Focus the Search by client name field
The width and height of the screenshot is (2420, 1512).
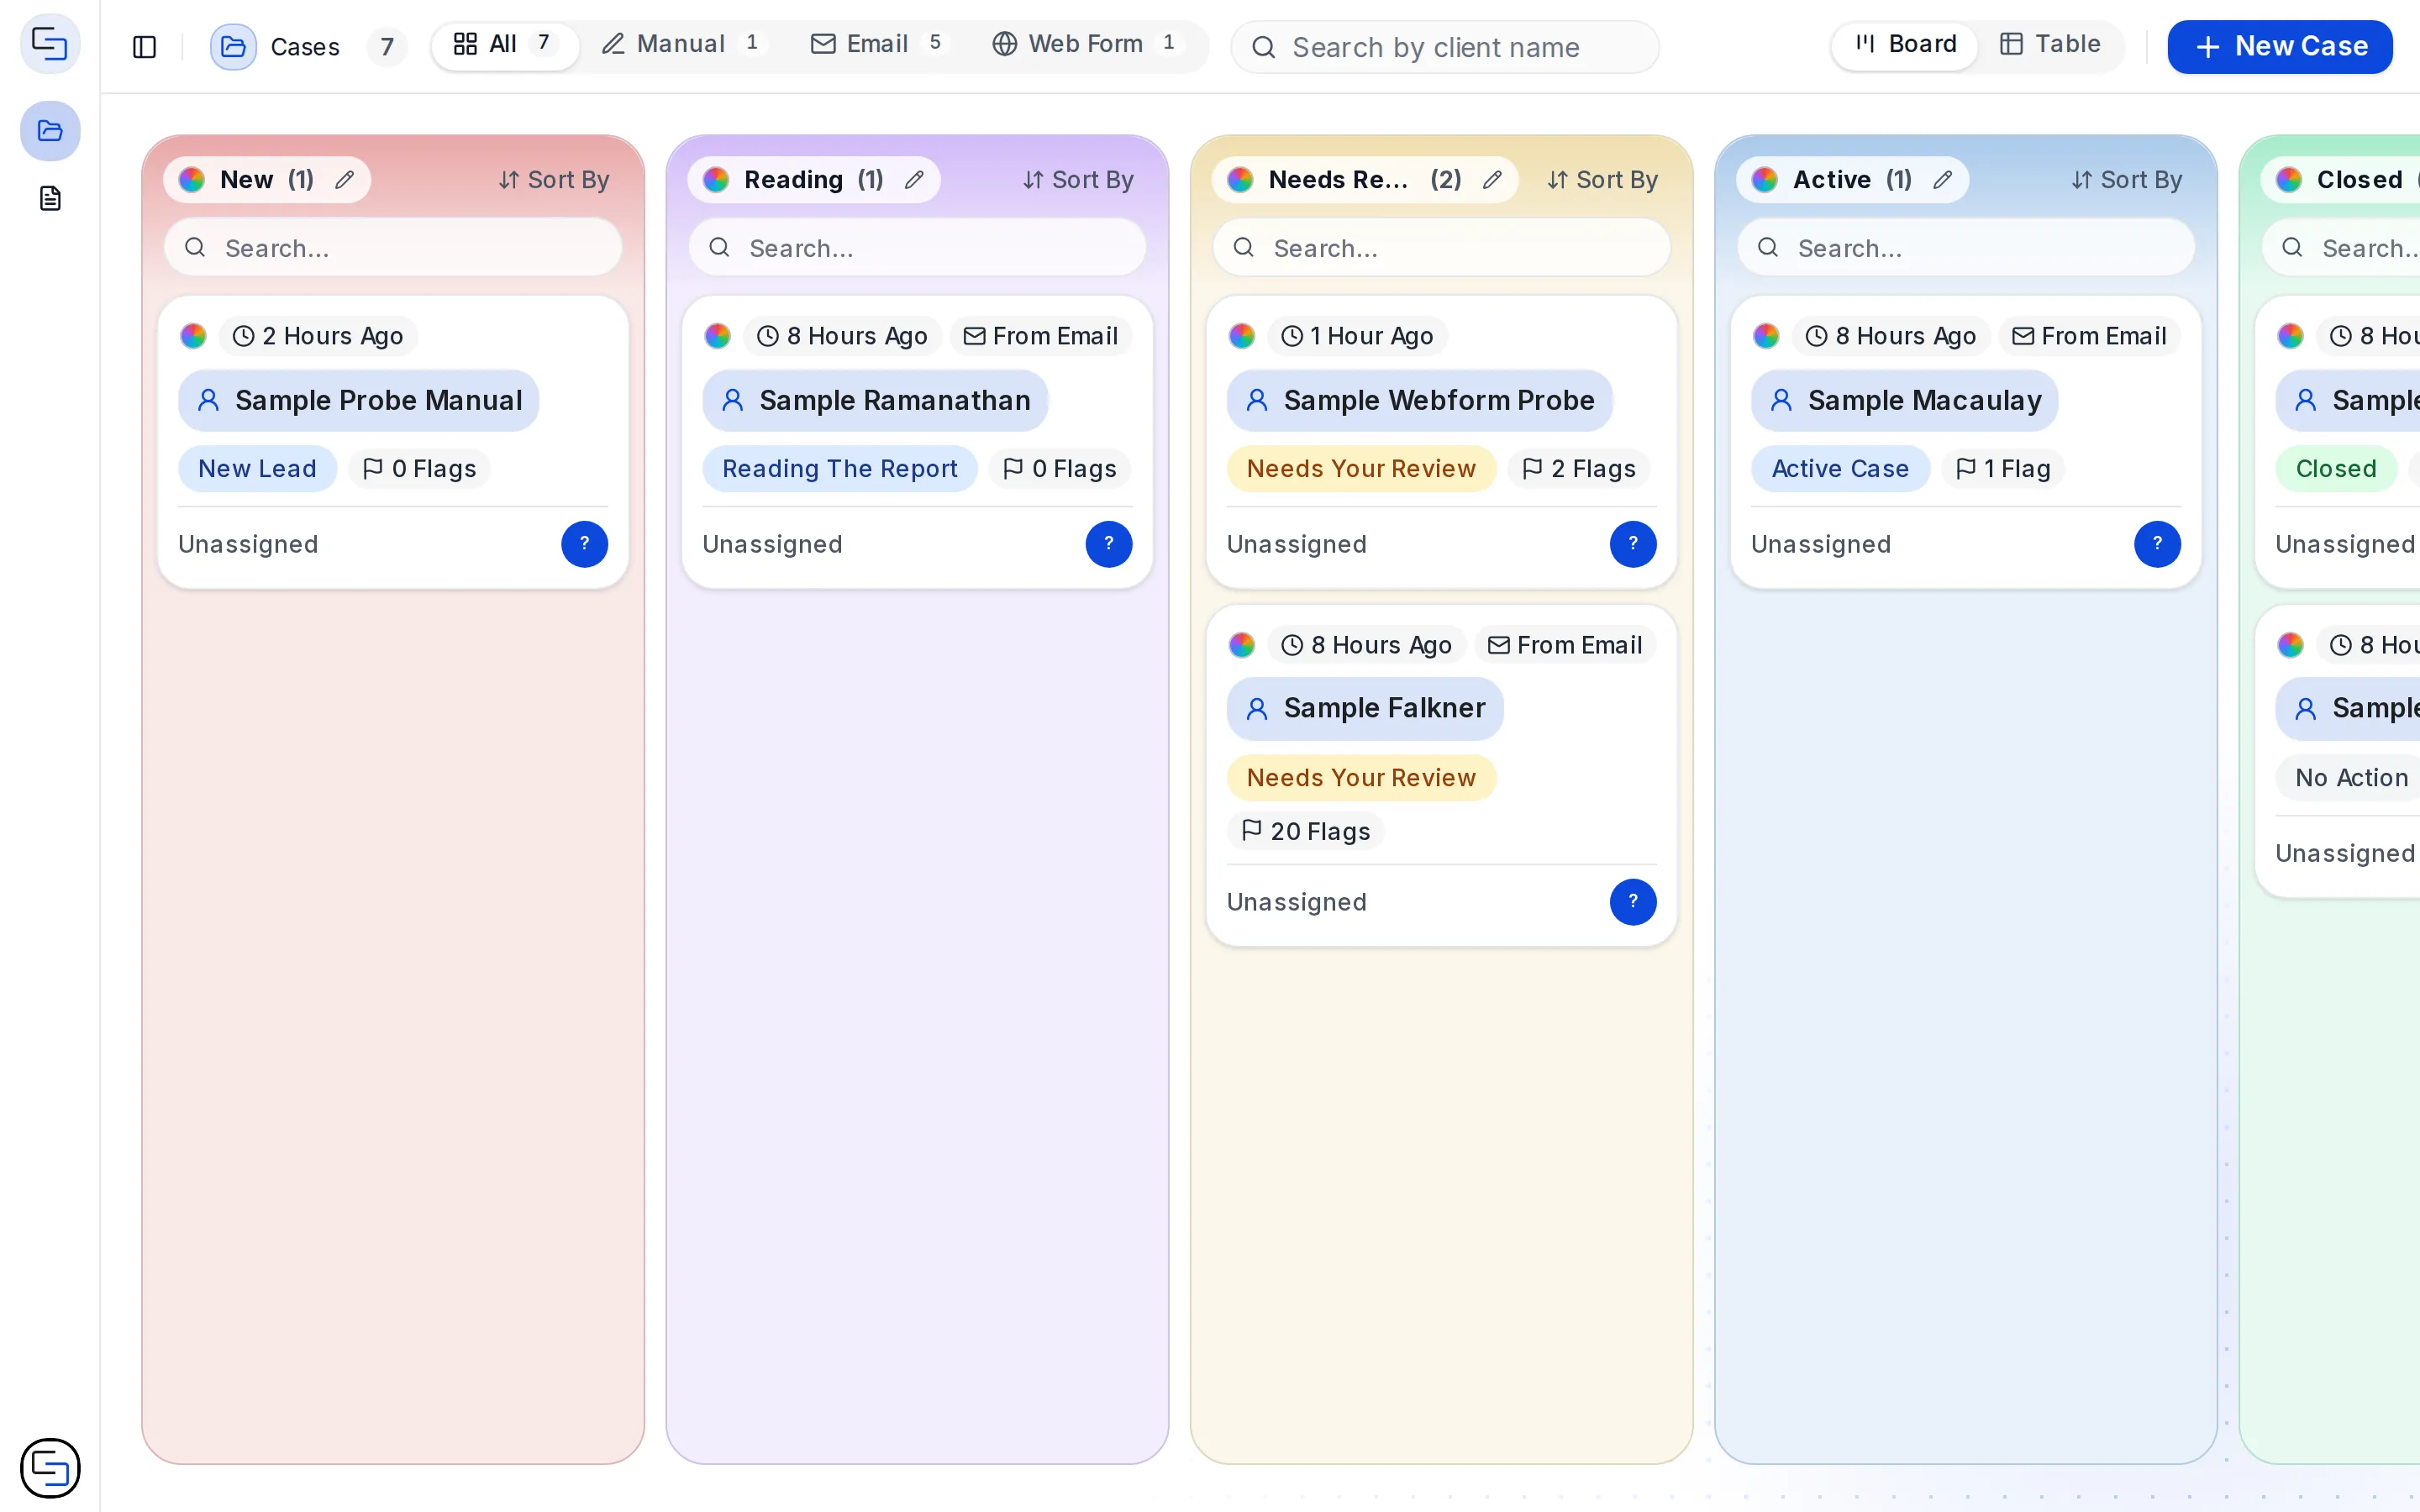point(1444,47)
